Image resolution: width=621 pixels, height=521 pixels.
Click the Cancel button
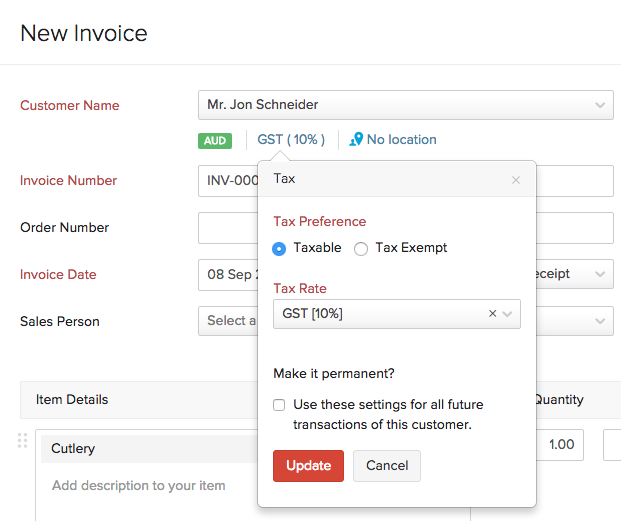(387, 466)
